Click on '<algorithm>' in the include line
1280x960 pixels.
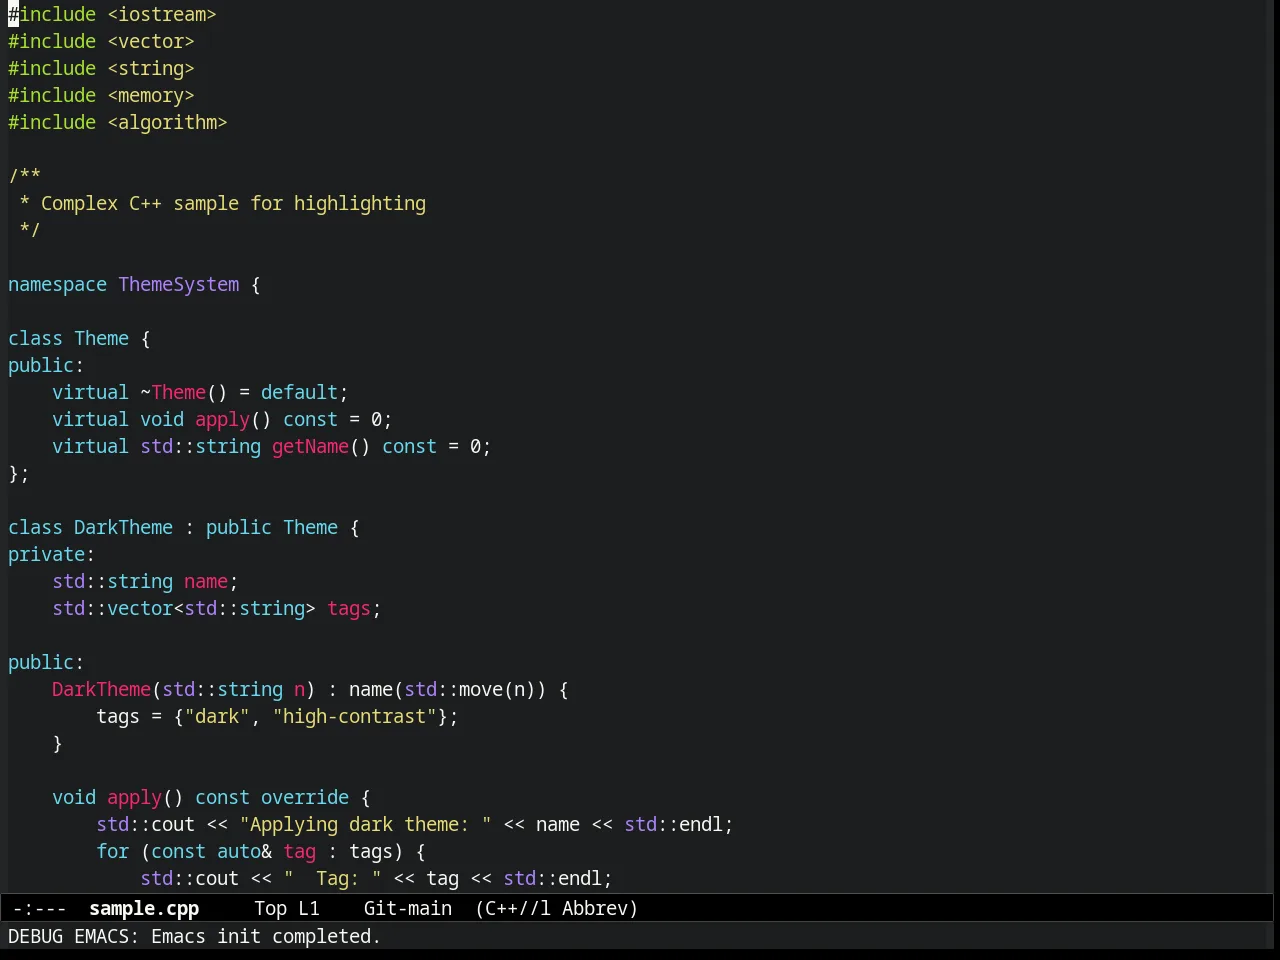(167, 122)
